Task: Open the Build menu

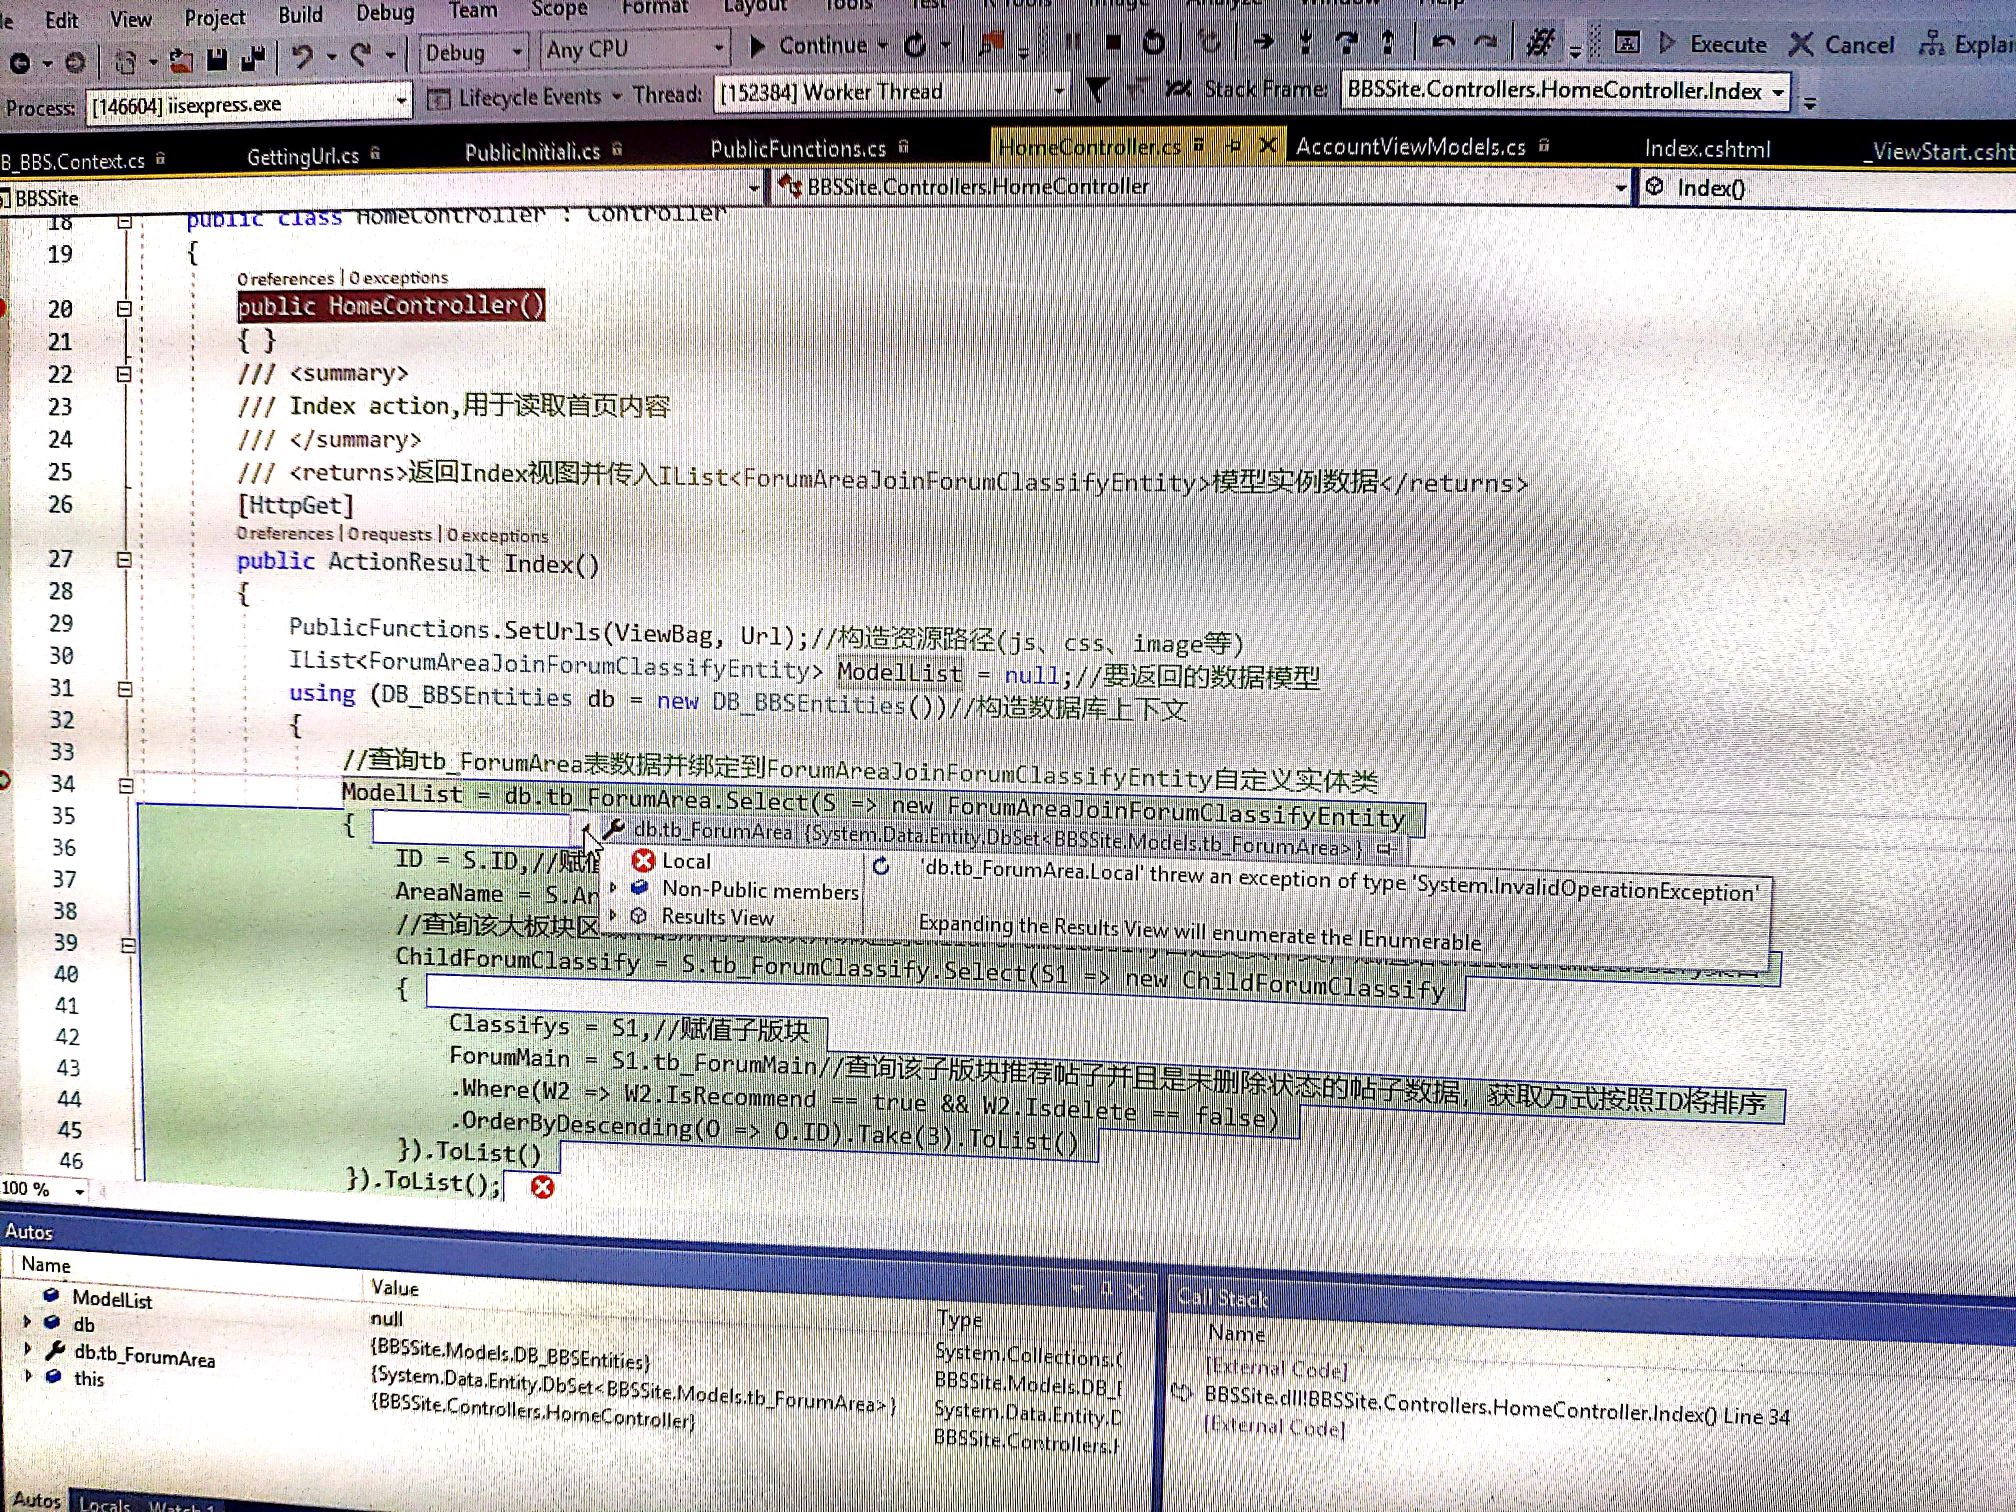Action: tap(300, 15)
